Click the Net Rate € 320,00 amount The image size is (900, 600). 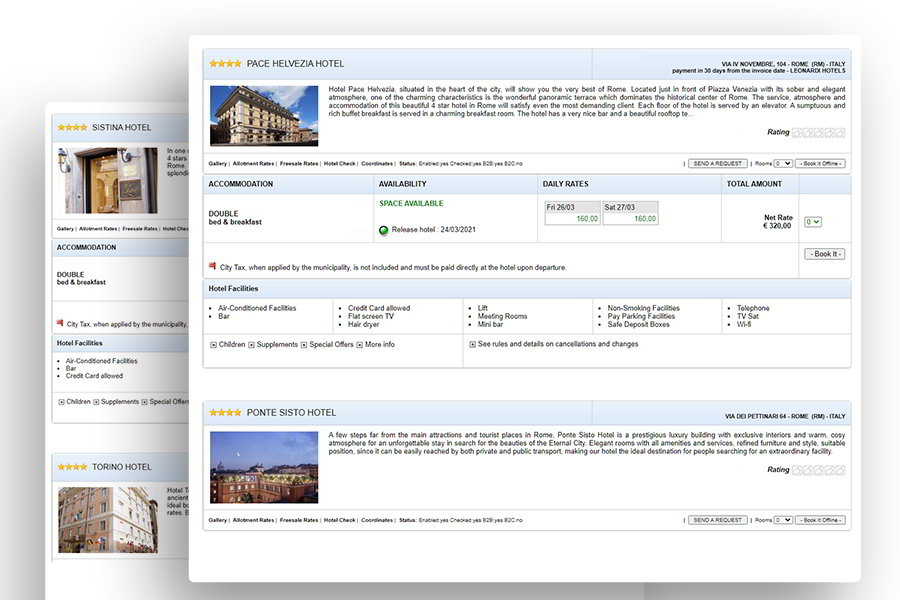778,222
